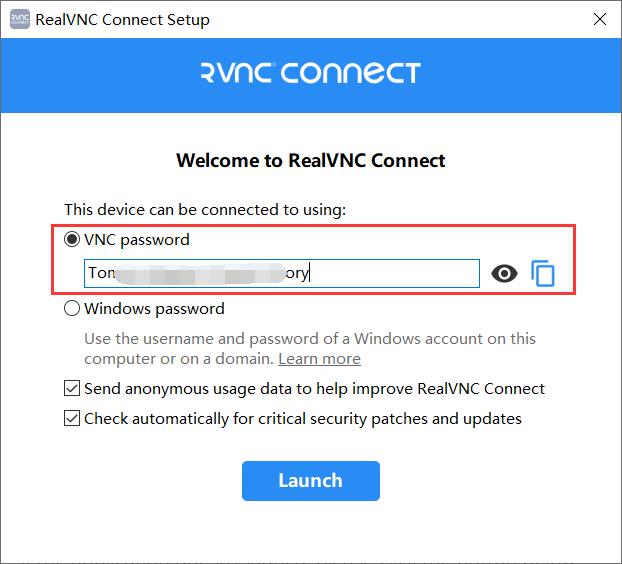Viewport: 622px width, 564px height.
Task: Open the Learn more link
Action: 319,359
